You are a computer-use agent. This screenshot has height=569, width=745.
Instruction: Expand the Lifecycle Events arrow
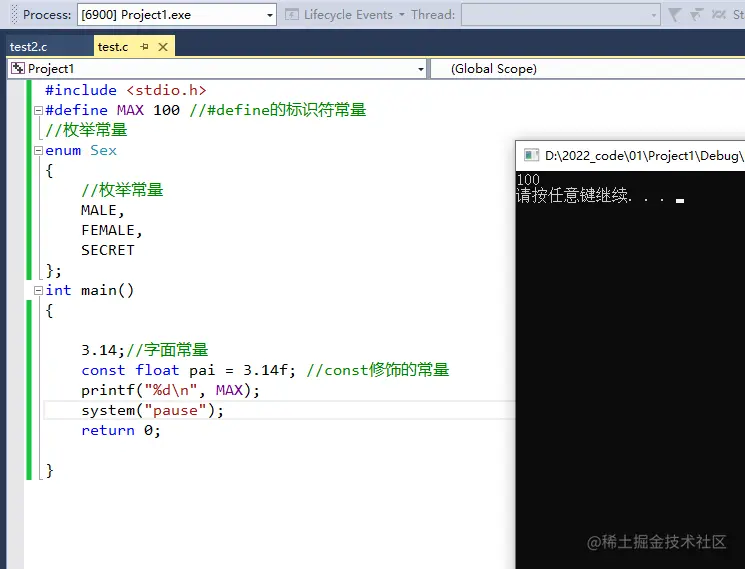click(x=402, y=15)
